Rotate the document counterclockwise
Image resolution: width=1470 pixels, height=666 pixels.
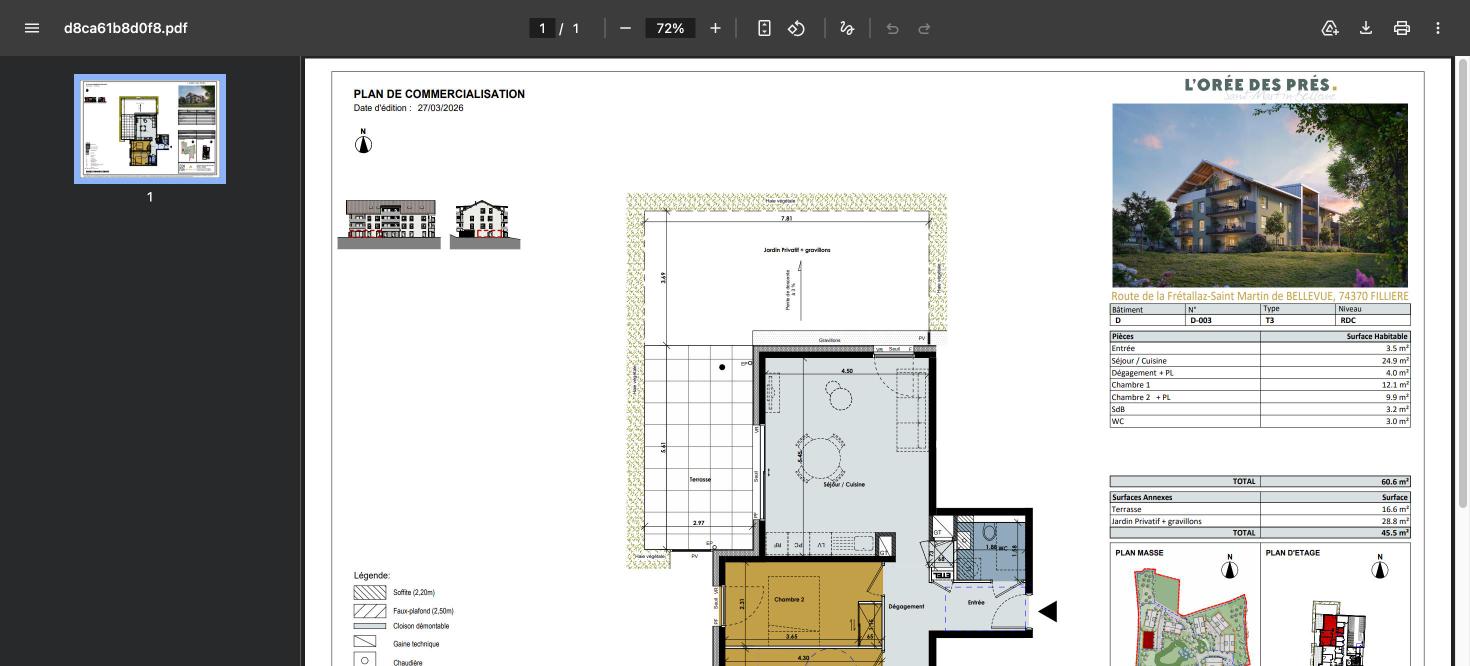796,28
